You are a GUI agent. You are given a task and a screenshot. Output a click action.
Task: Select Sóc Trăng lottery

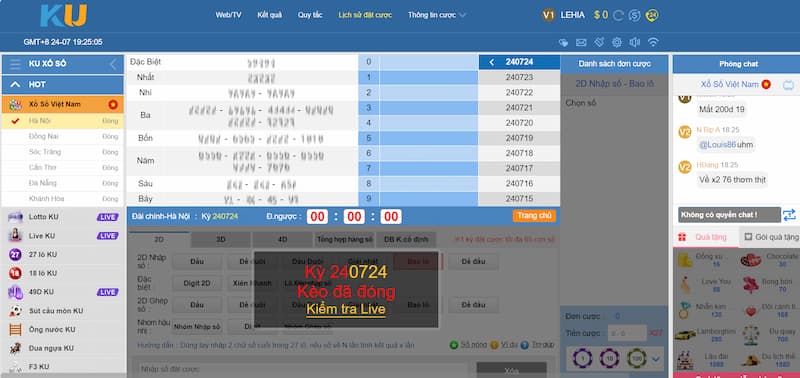pos(63,152)
